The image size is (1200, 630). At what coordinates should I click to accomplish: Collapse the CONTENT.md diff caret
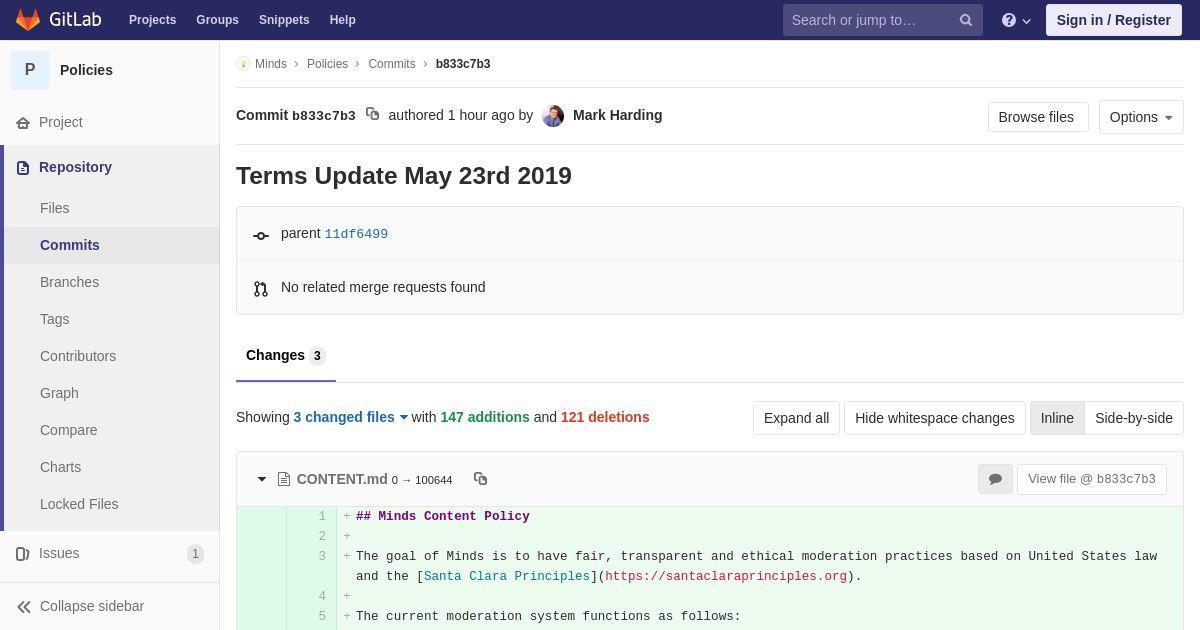[262, 479]
